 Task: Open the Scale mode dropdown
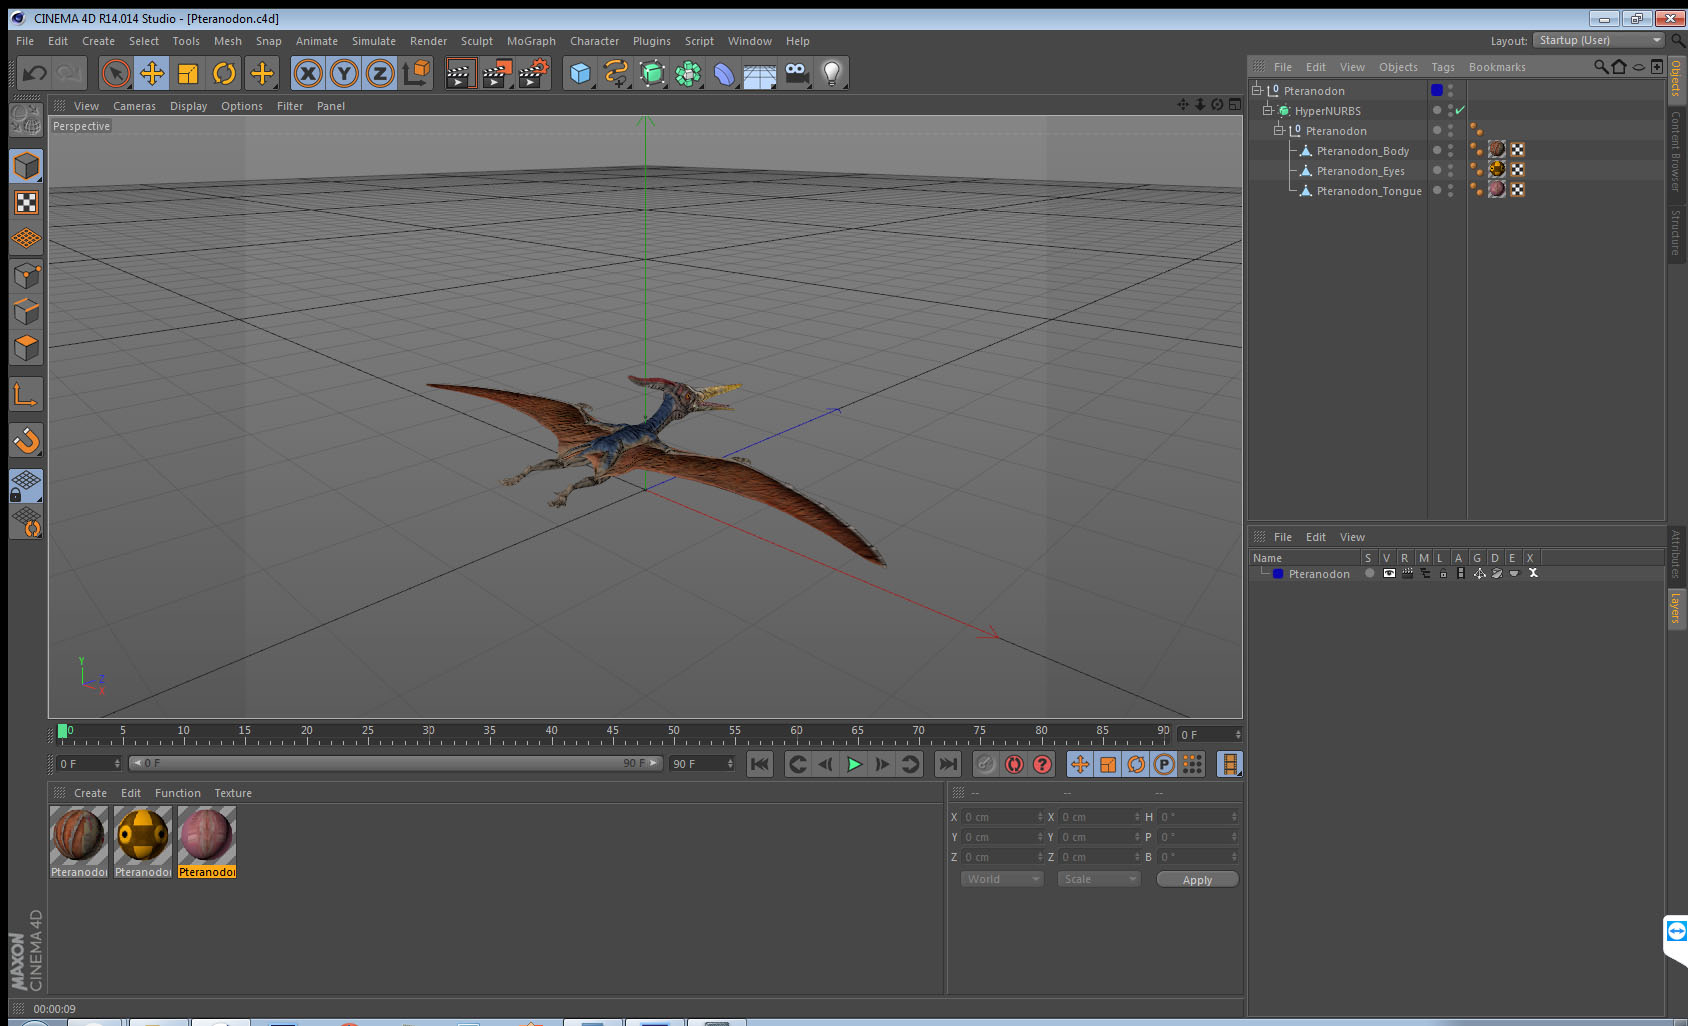point(1099,879)
